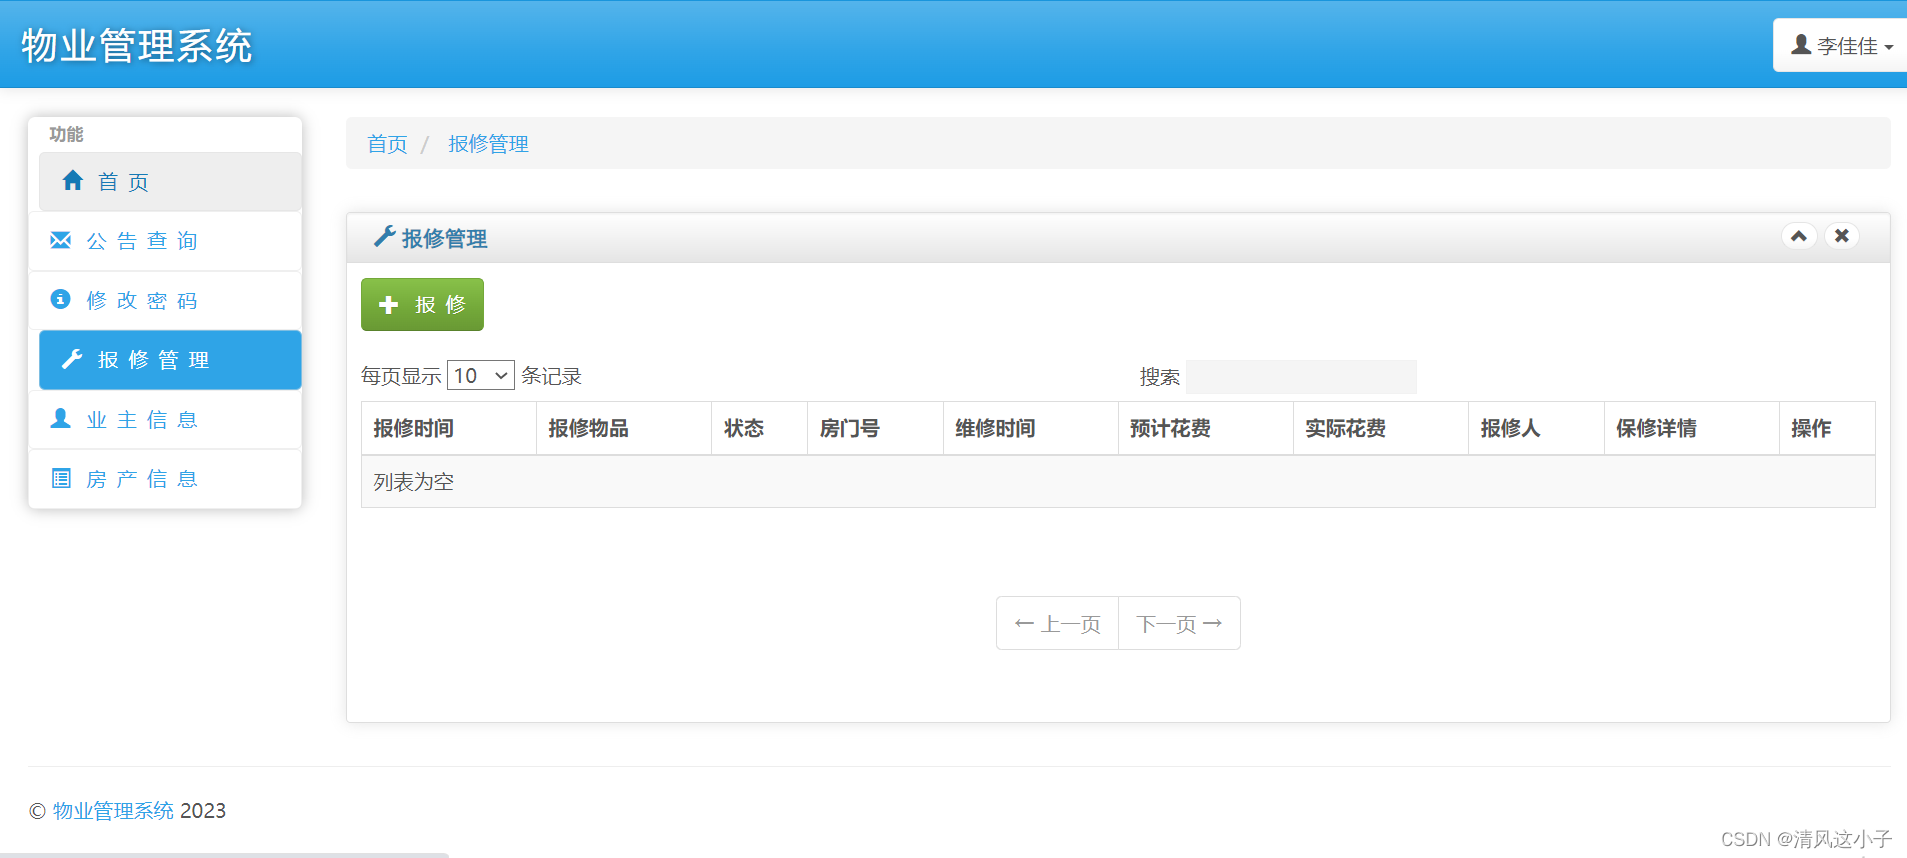This screenshot has width=1907, height=858.
Task: Click the envelope icon for 公告查询
Action: coord(61,240)
